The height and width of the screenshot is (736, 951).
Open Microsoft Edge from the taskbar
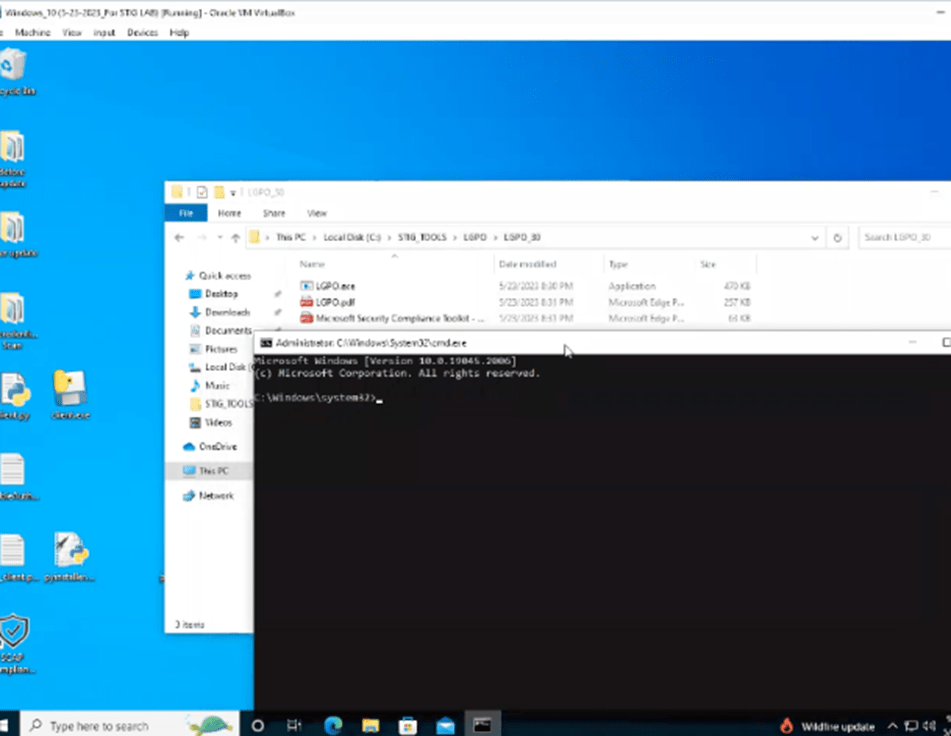click(x=332, y=725)
